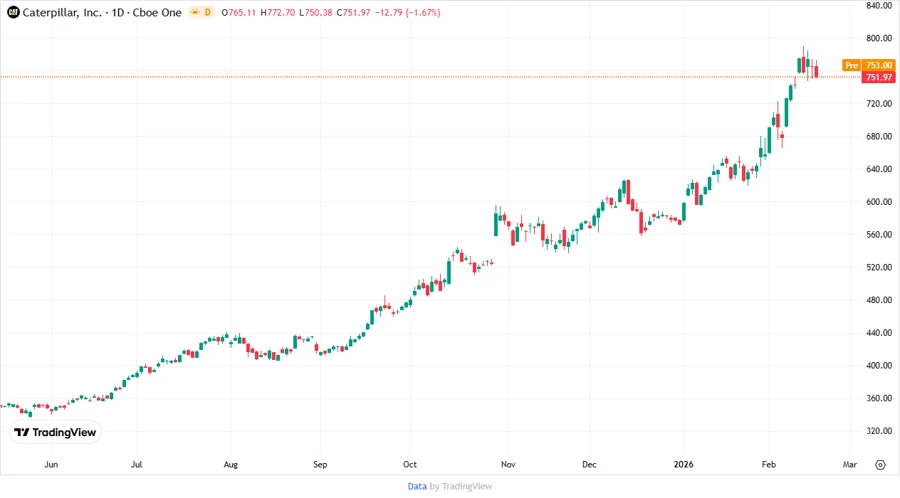Click the orange sun delayed-data indicator

tap(195, 12)
